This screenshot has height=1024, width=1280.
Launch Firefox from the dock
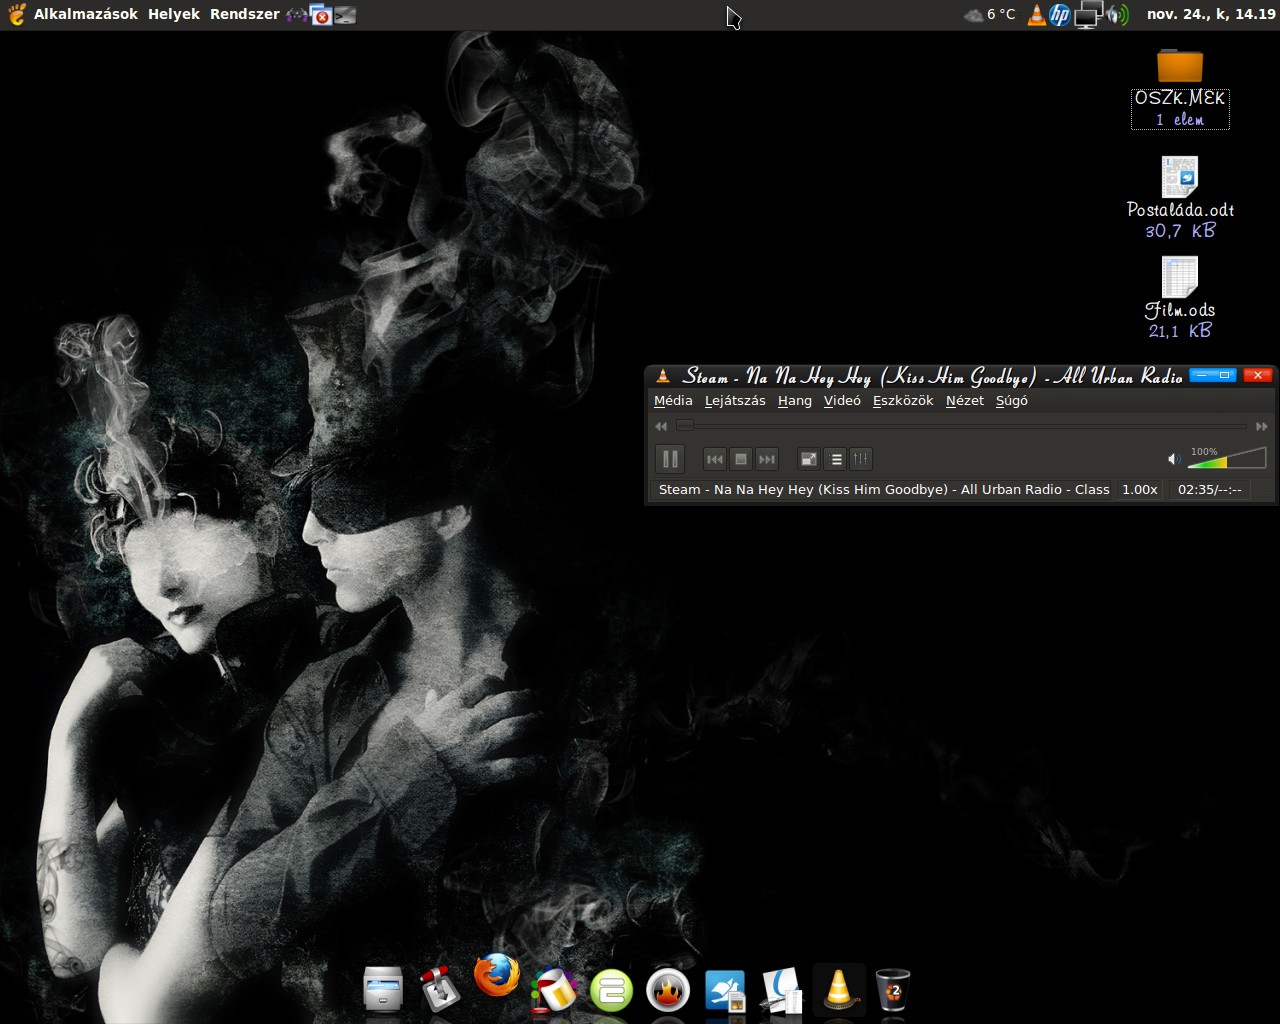[x=497, y=977]
